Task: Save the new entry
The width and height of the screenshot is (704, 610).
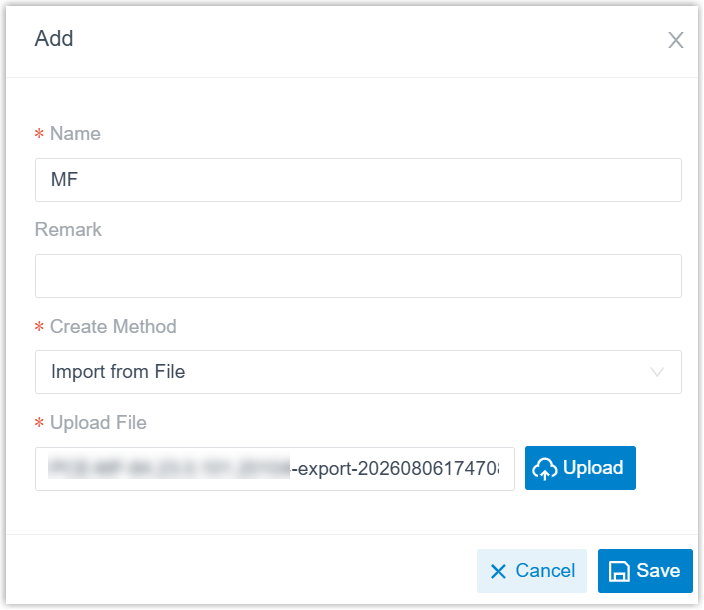Action: tap(645, 571)
